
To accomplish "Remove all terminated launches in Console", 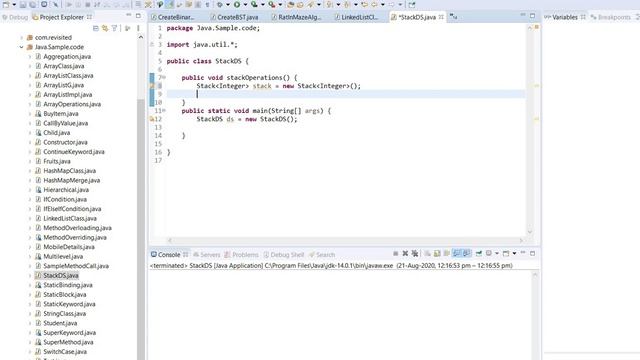I will point(415,253).
